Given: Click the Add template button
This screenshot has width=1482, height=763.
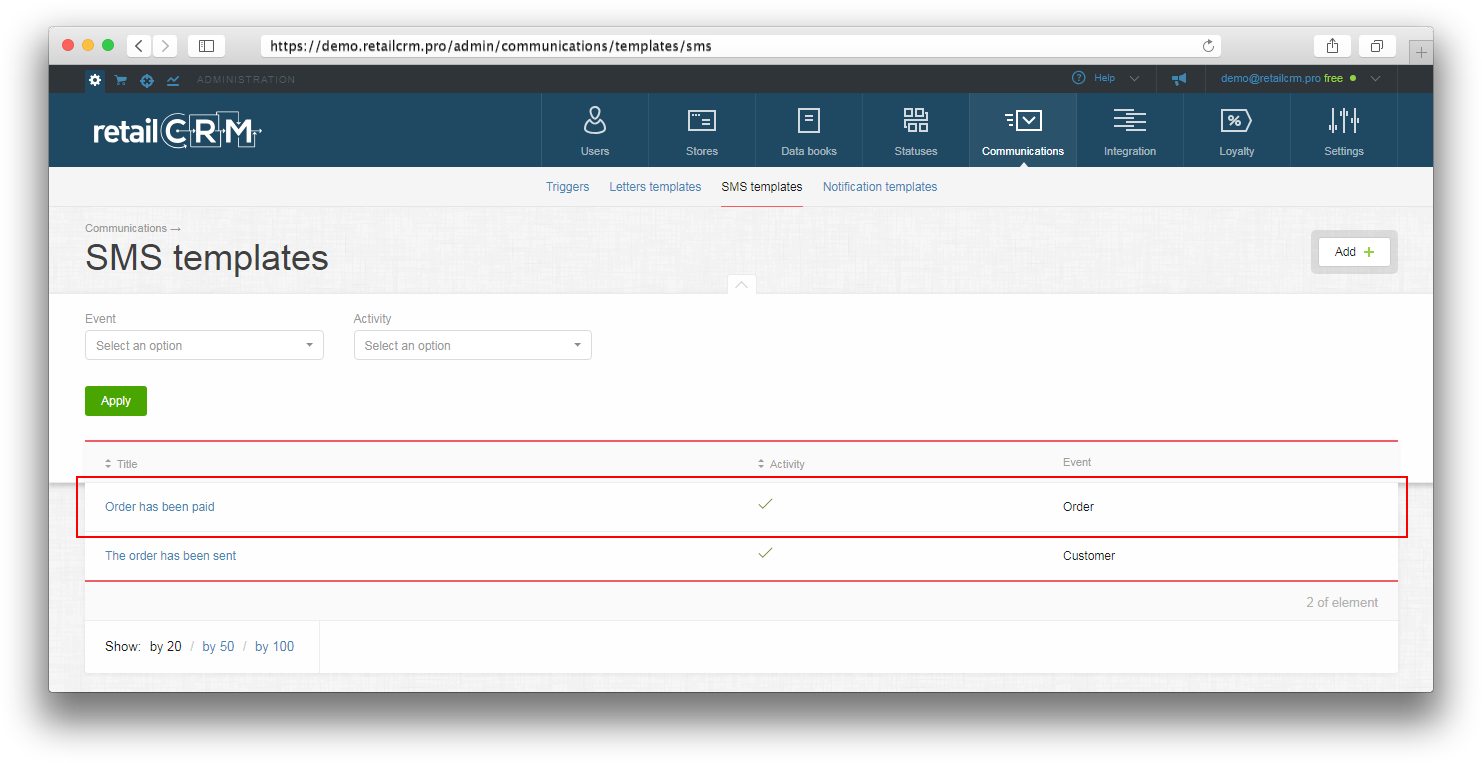Looking at the screenshot, I should 1354,252.
